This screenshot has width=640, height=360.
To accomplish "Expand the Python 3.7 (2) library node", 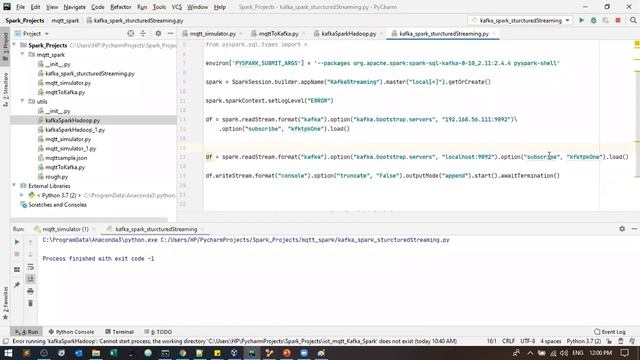I will tap(22, 195).
